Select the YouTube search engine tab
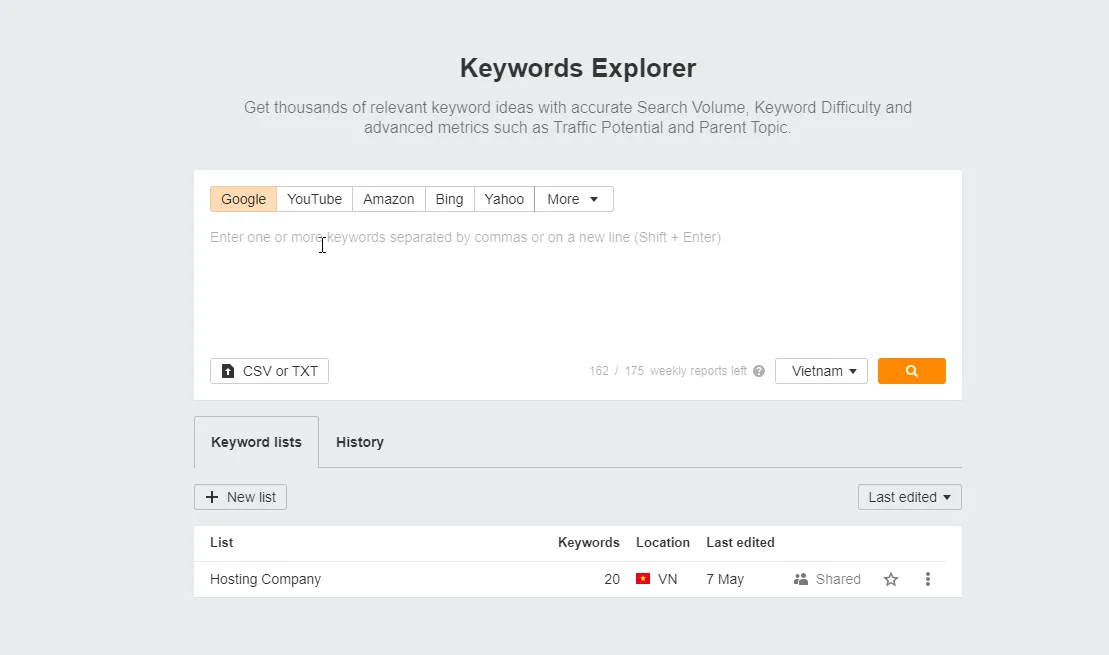Screen dimensions: 1109x655 (314, 199)
